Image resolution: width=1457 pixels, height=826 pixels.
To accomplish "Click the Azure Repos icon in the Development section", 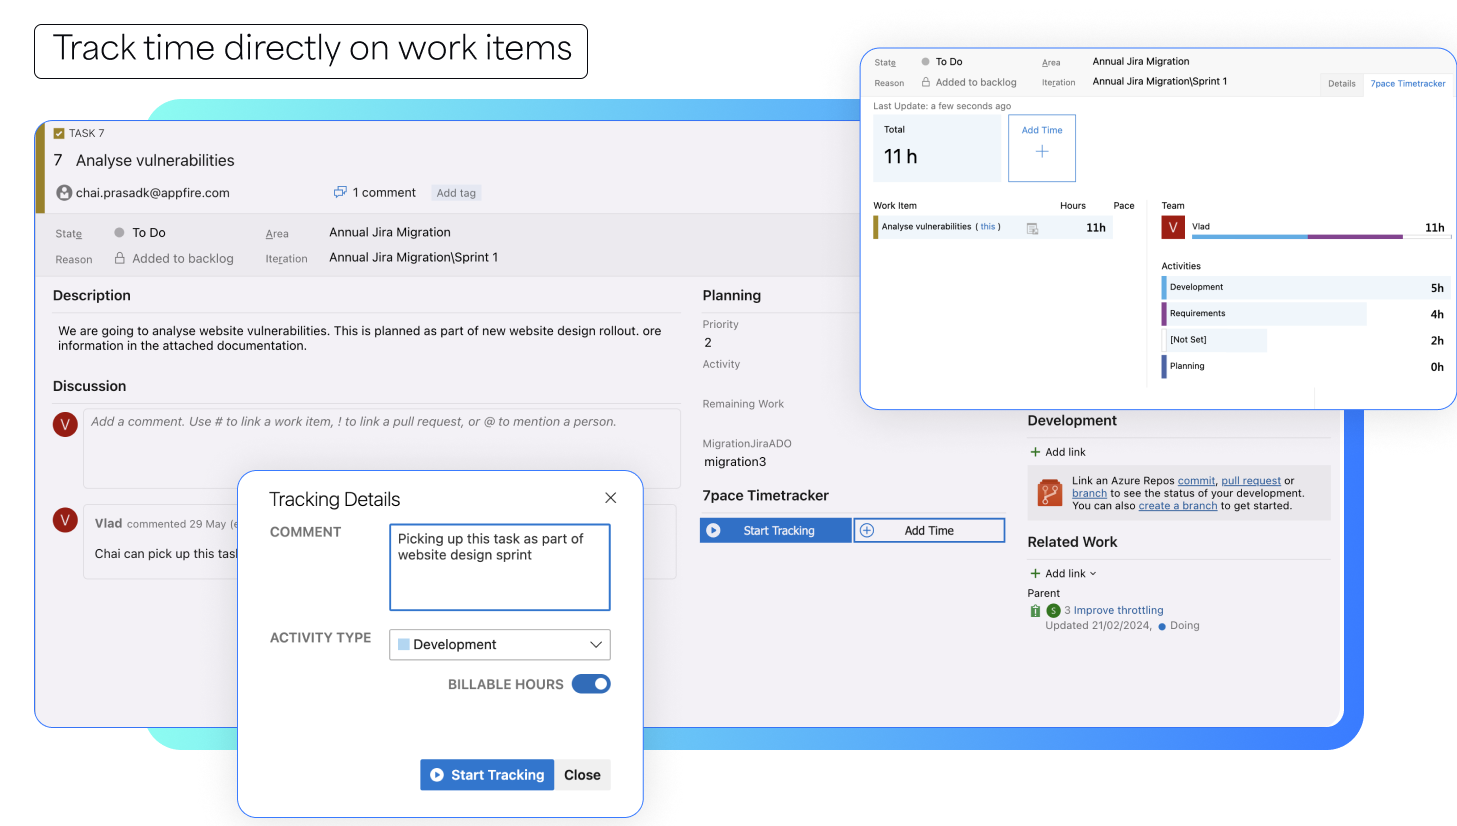I will pyautogui.click(x=1049, y=492).
